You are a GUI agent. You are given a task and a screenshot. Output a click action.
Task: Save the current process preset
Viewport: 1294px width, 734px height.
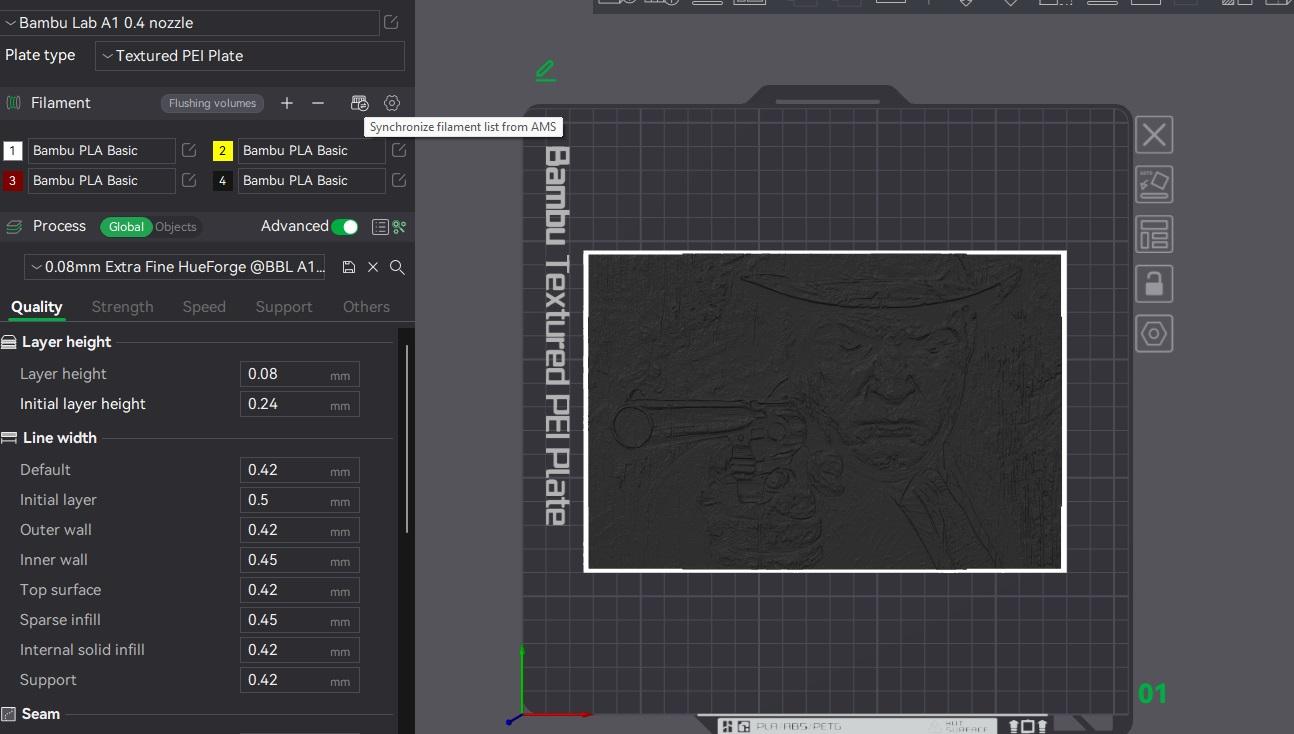click(349, 267)
